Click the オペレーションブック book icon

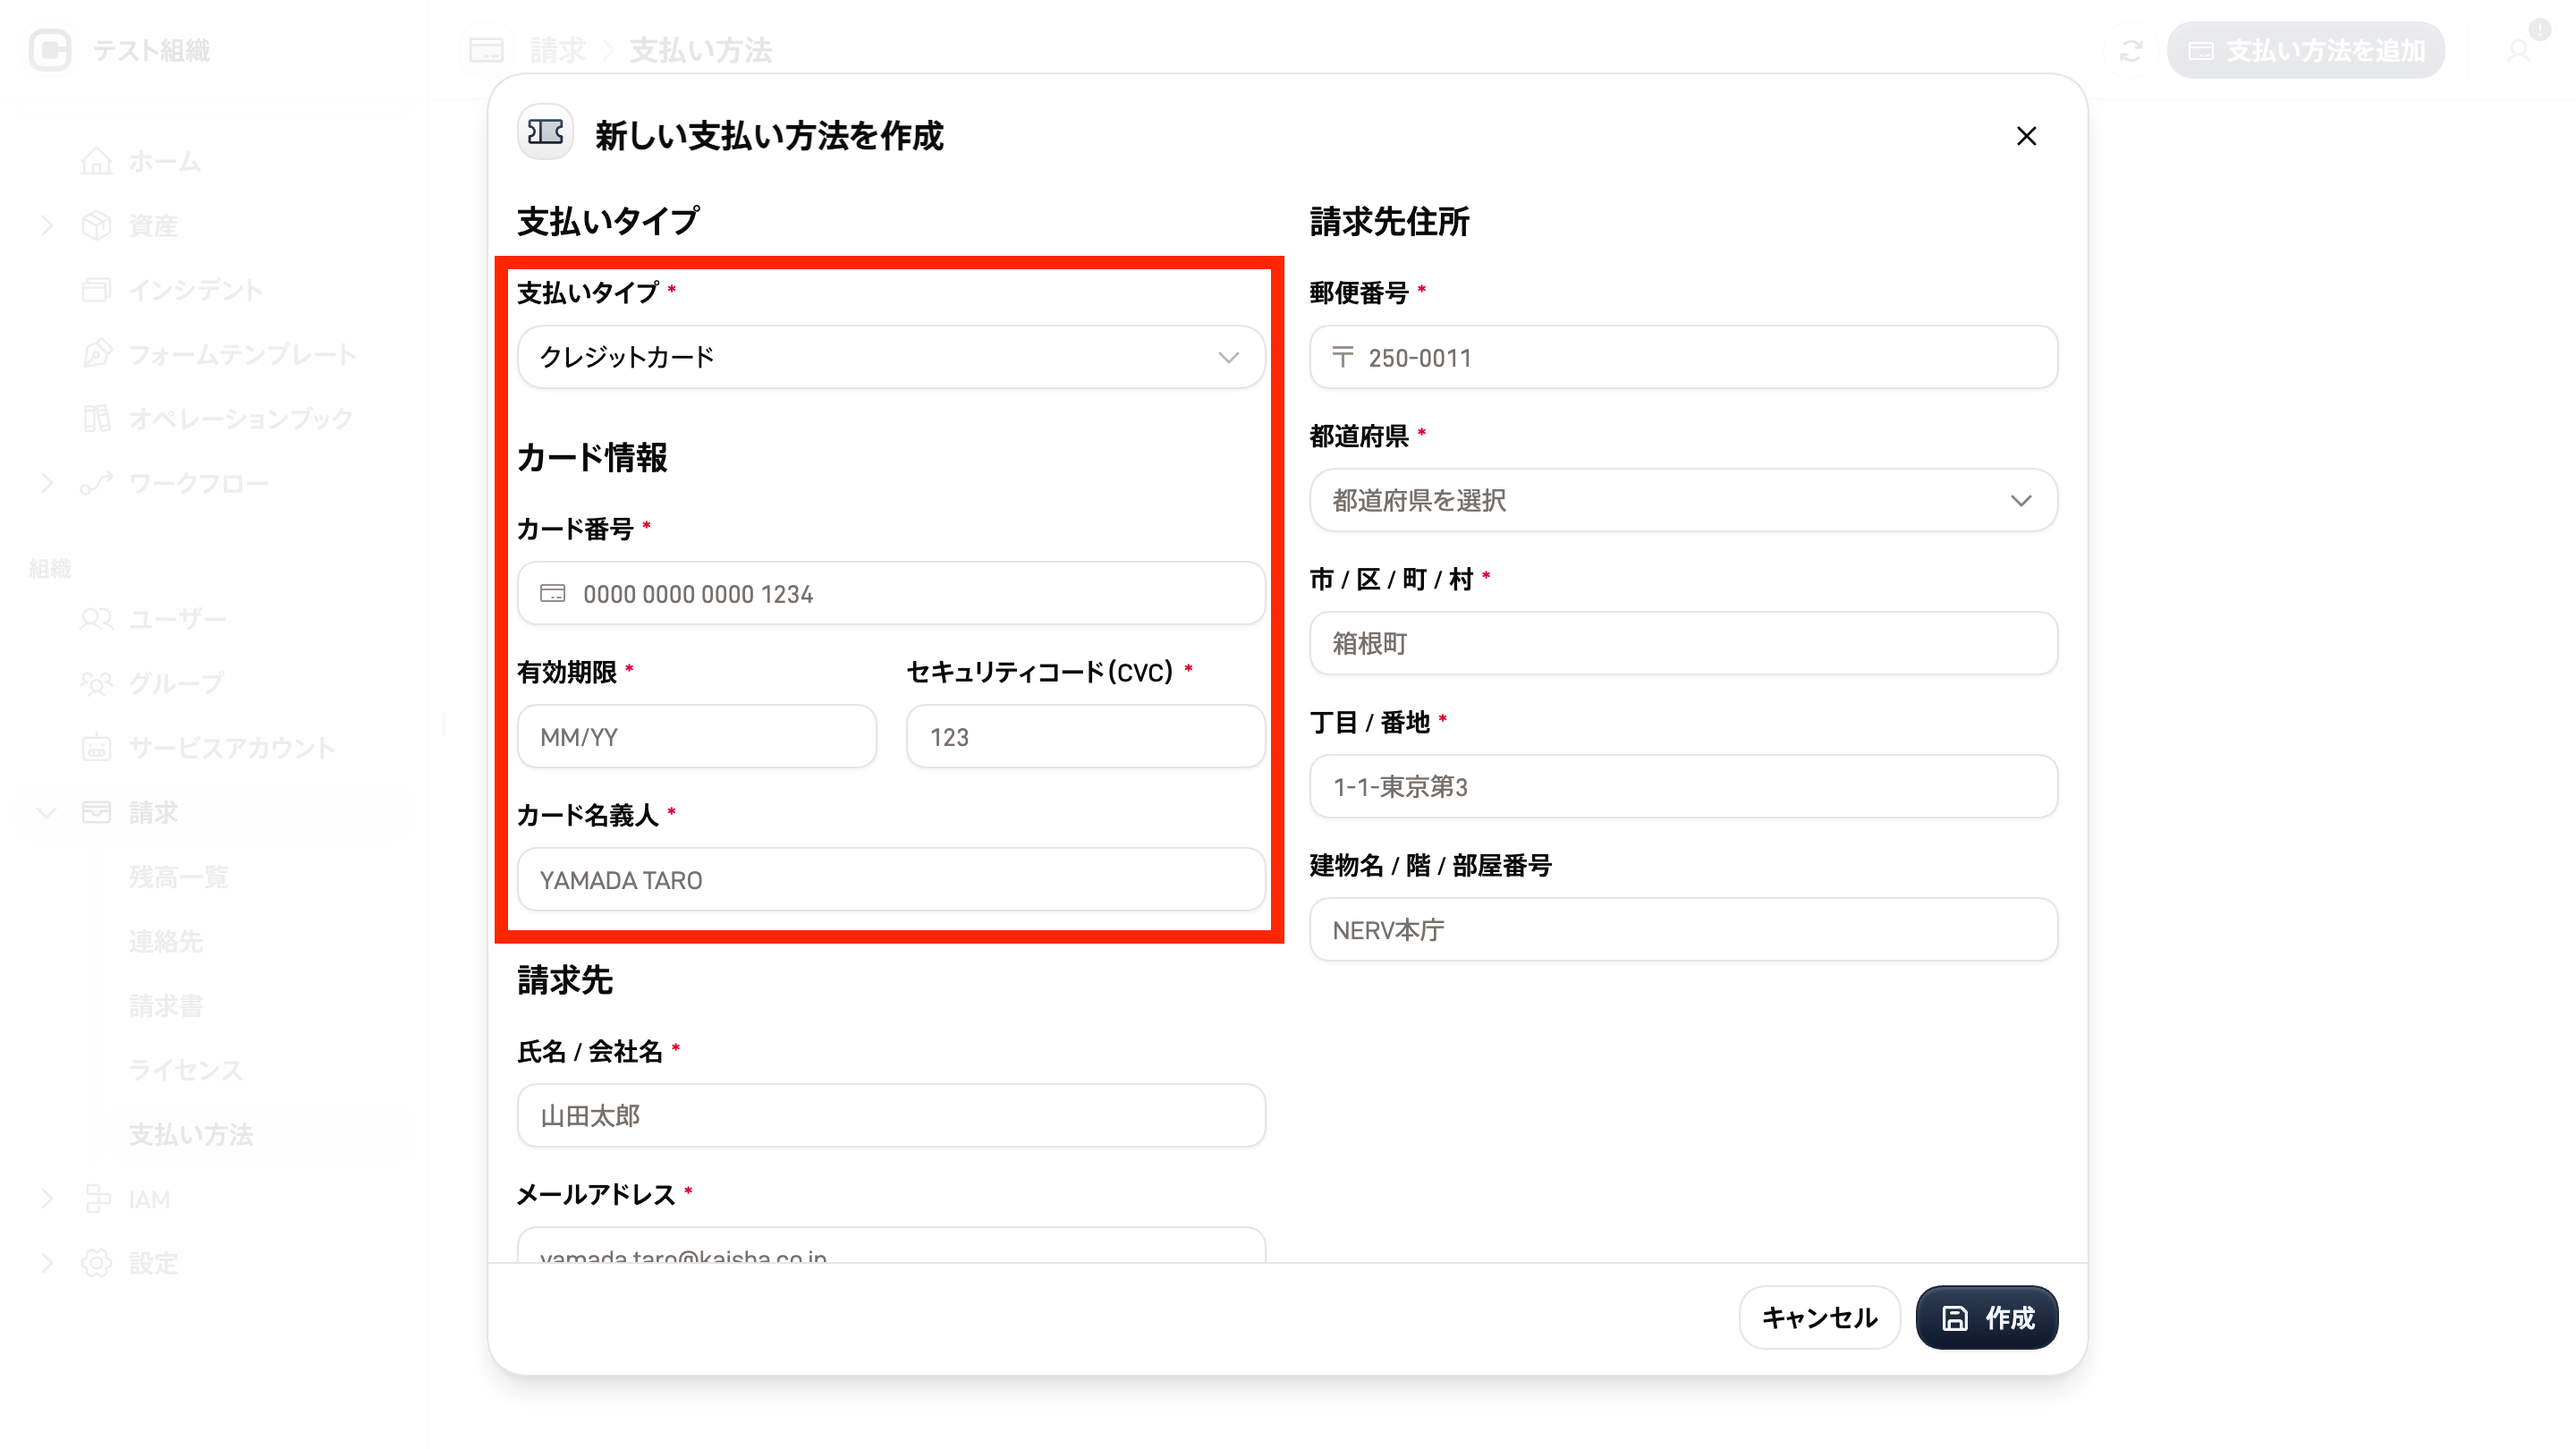96,418
